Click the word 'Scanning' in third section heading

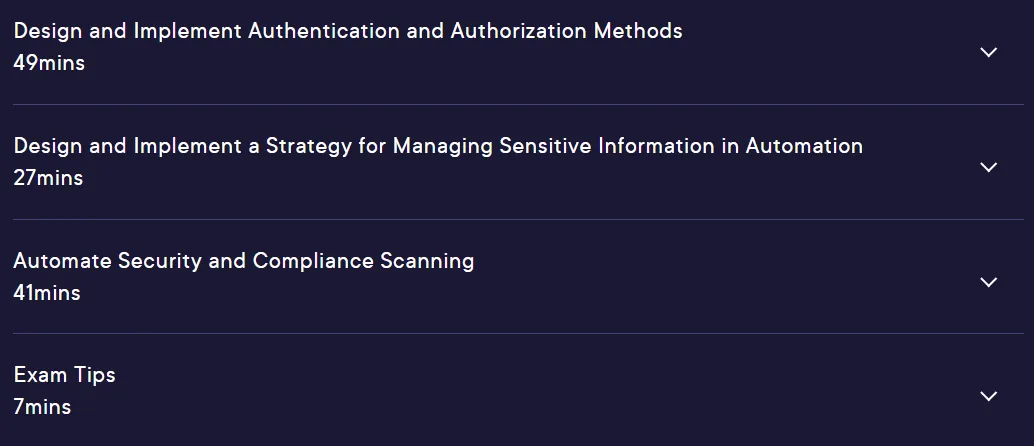(427, 261)
